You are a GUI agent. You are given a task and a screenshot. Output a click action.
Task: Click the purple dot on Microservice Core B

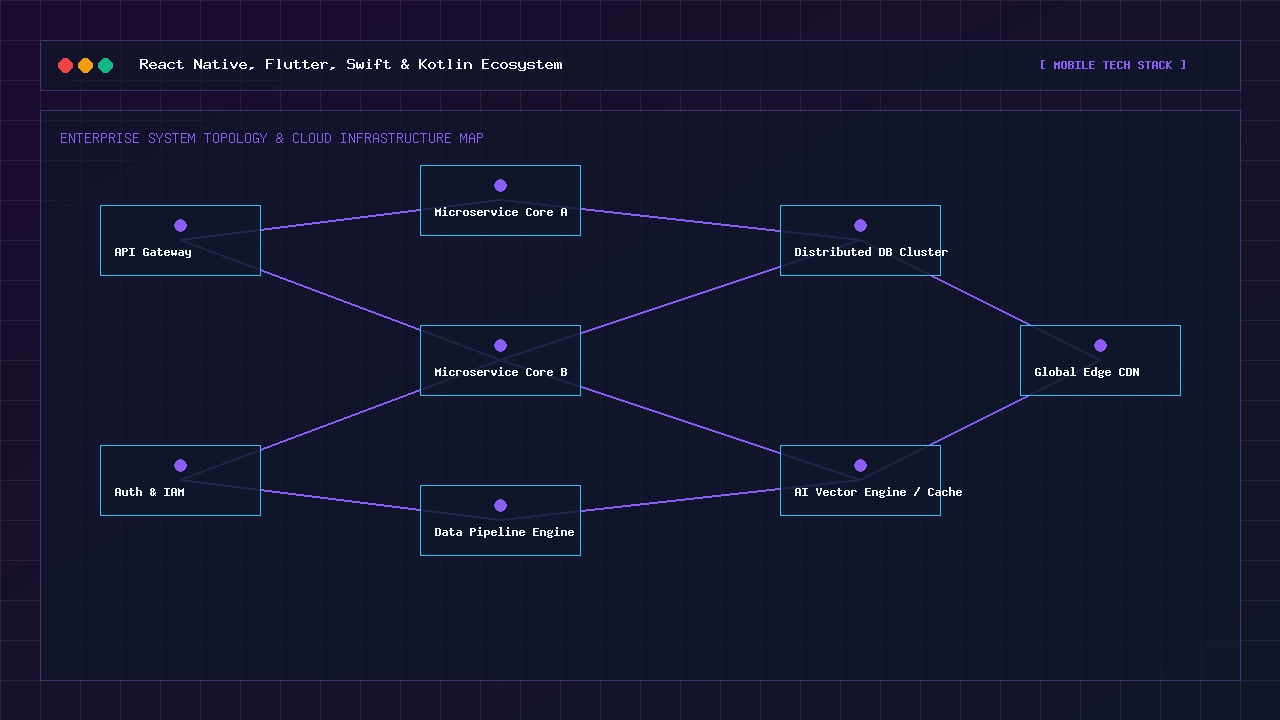click(500, 345)
